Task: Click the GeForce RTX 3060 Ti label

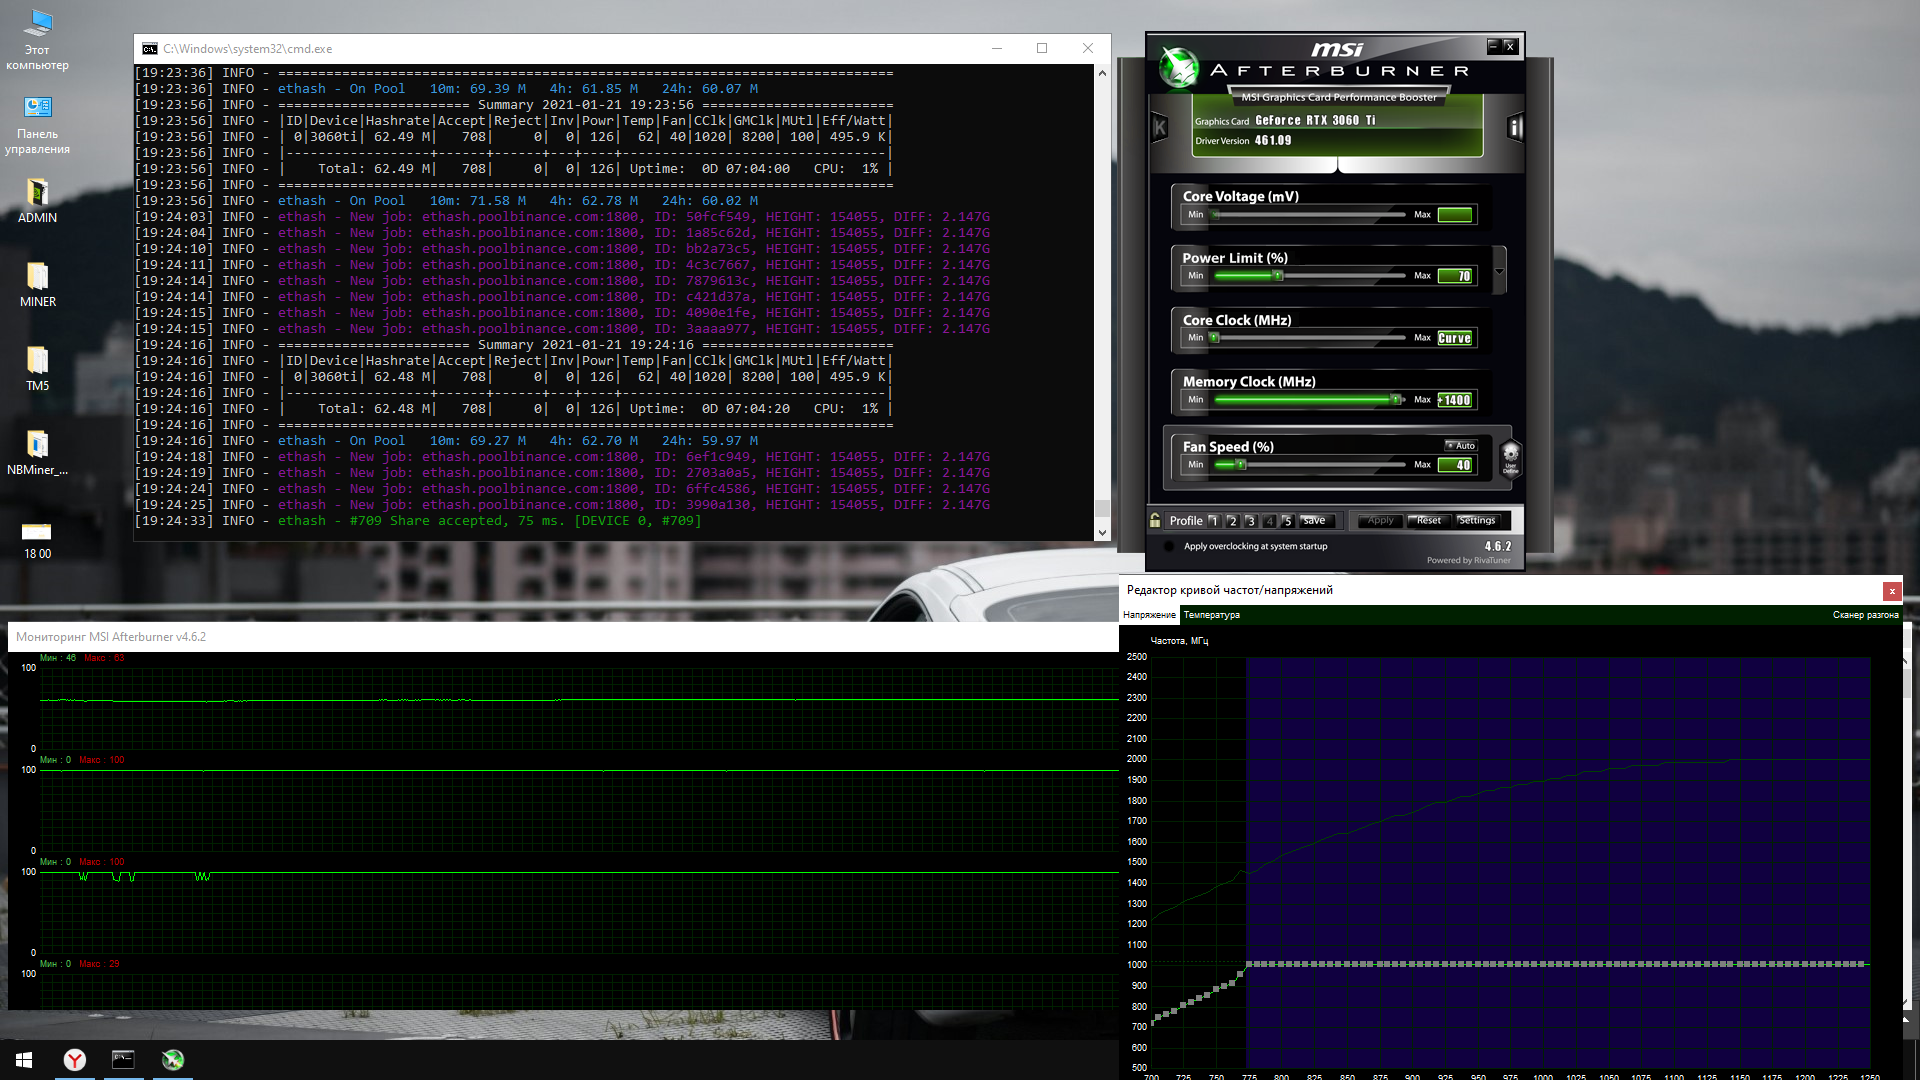Action: pyautogui.click(x=1315, y=121)
